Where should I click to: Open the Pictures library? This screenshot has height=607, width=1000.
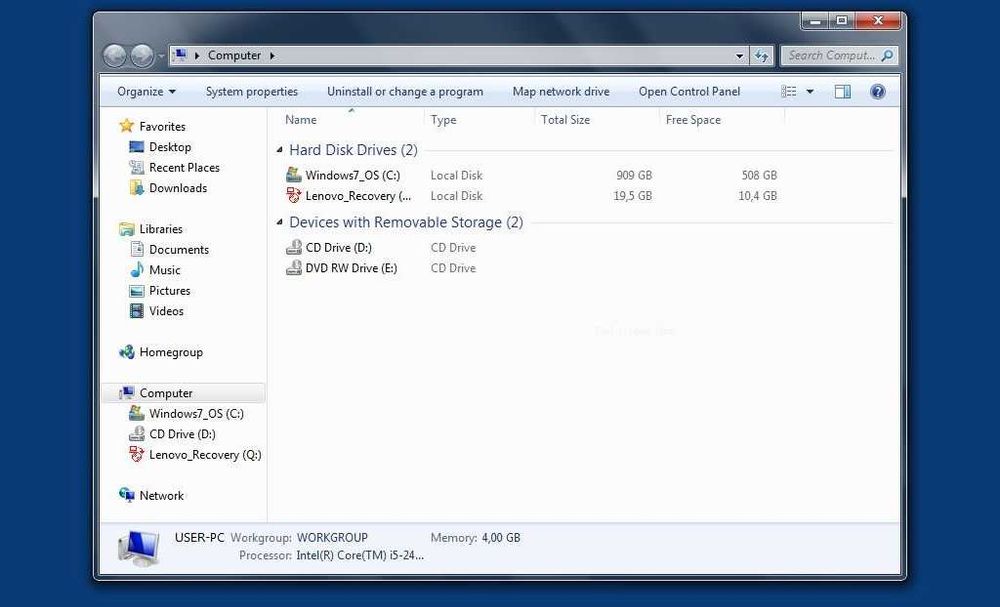click(170, 290)
